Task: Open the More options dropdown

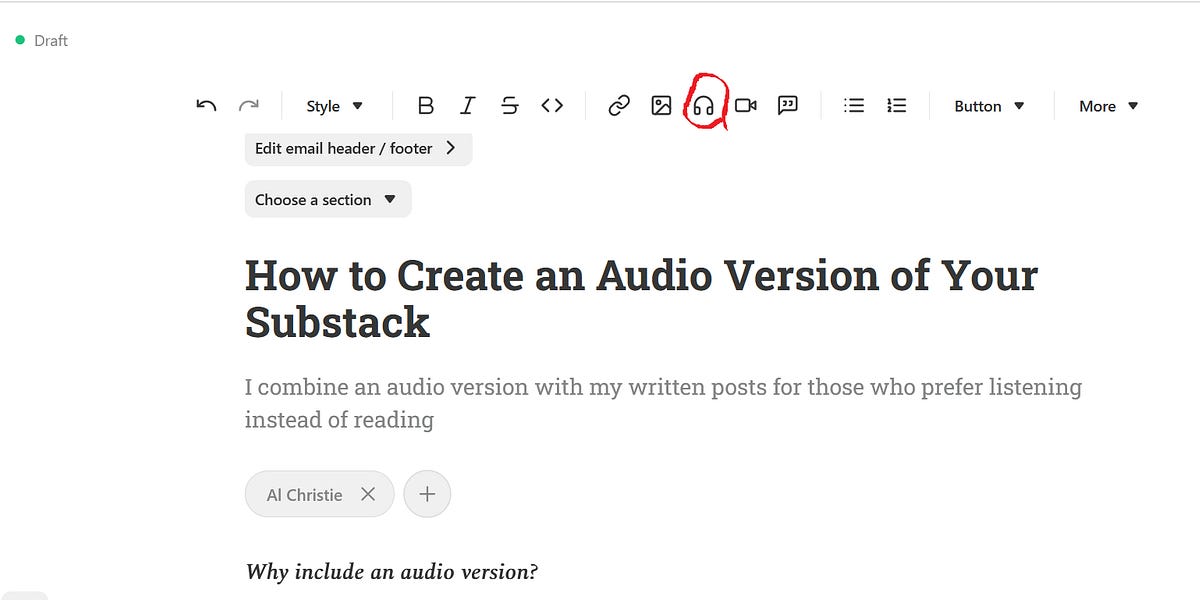Action: (x=1107, y=105)
